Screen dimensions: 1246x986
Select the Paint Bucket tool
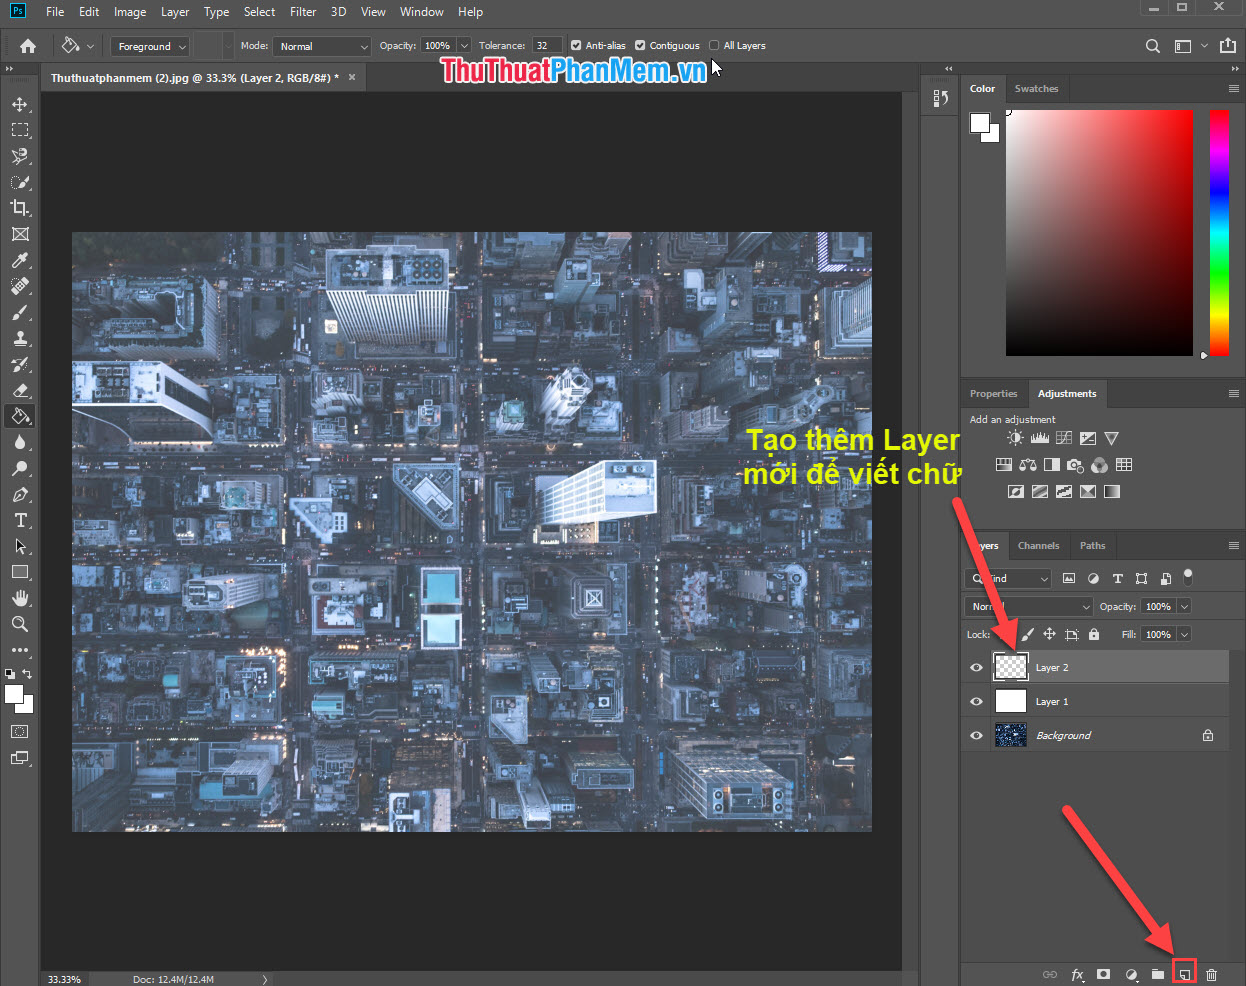20,416
